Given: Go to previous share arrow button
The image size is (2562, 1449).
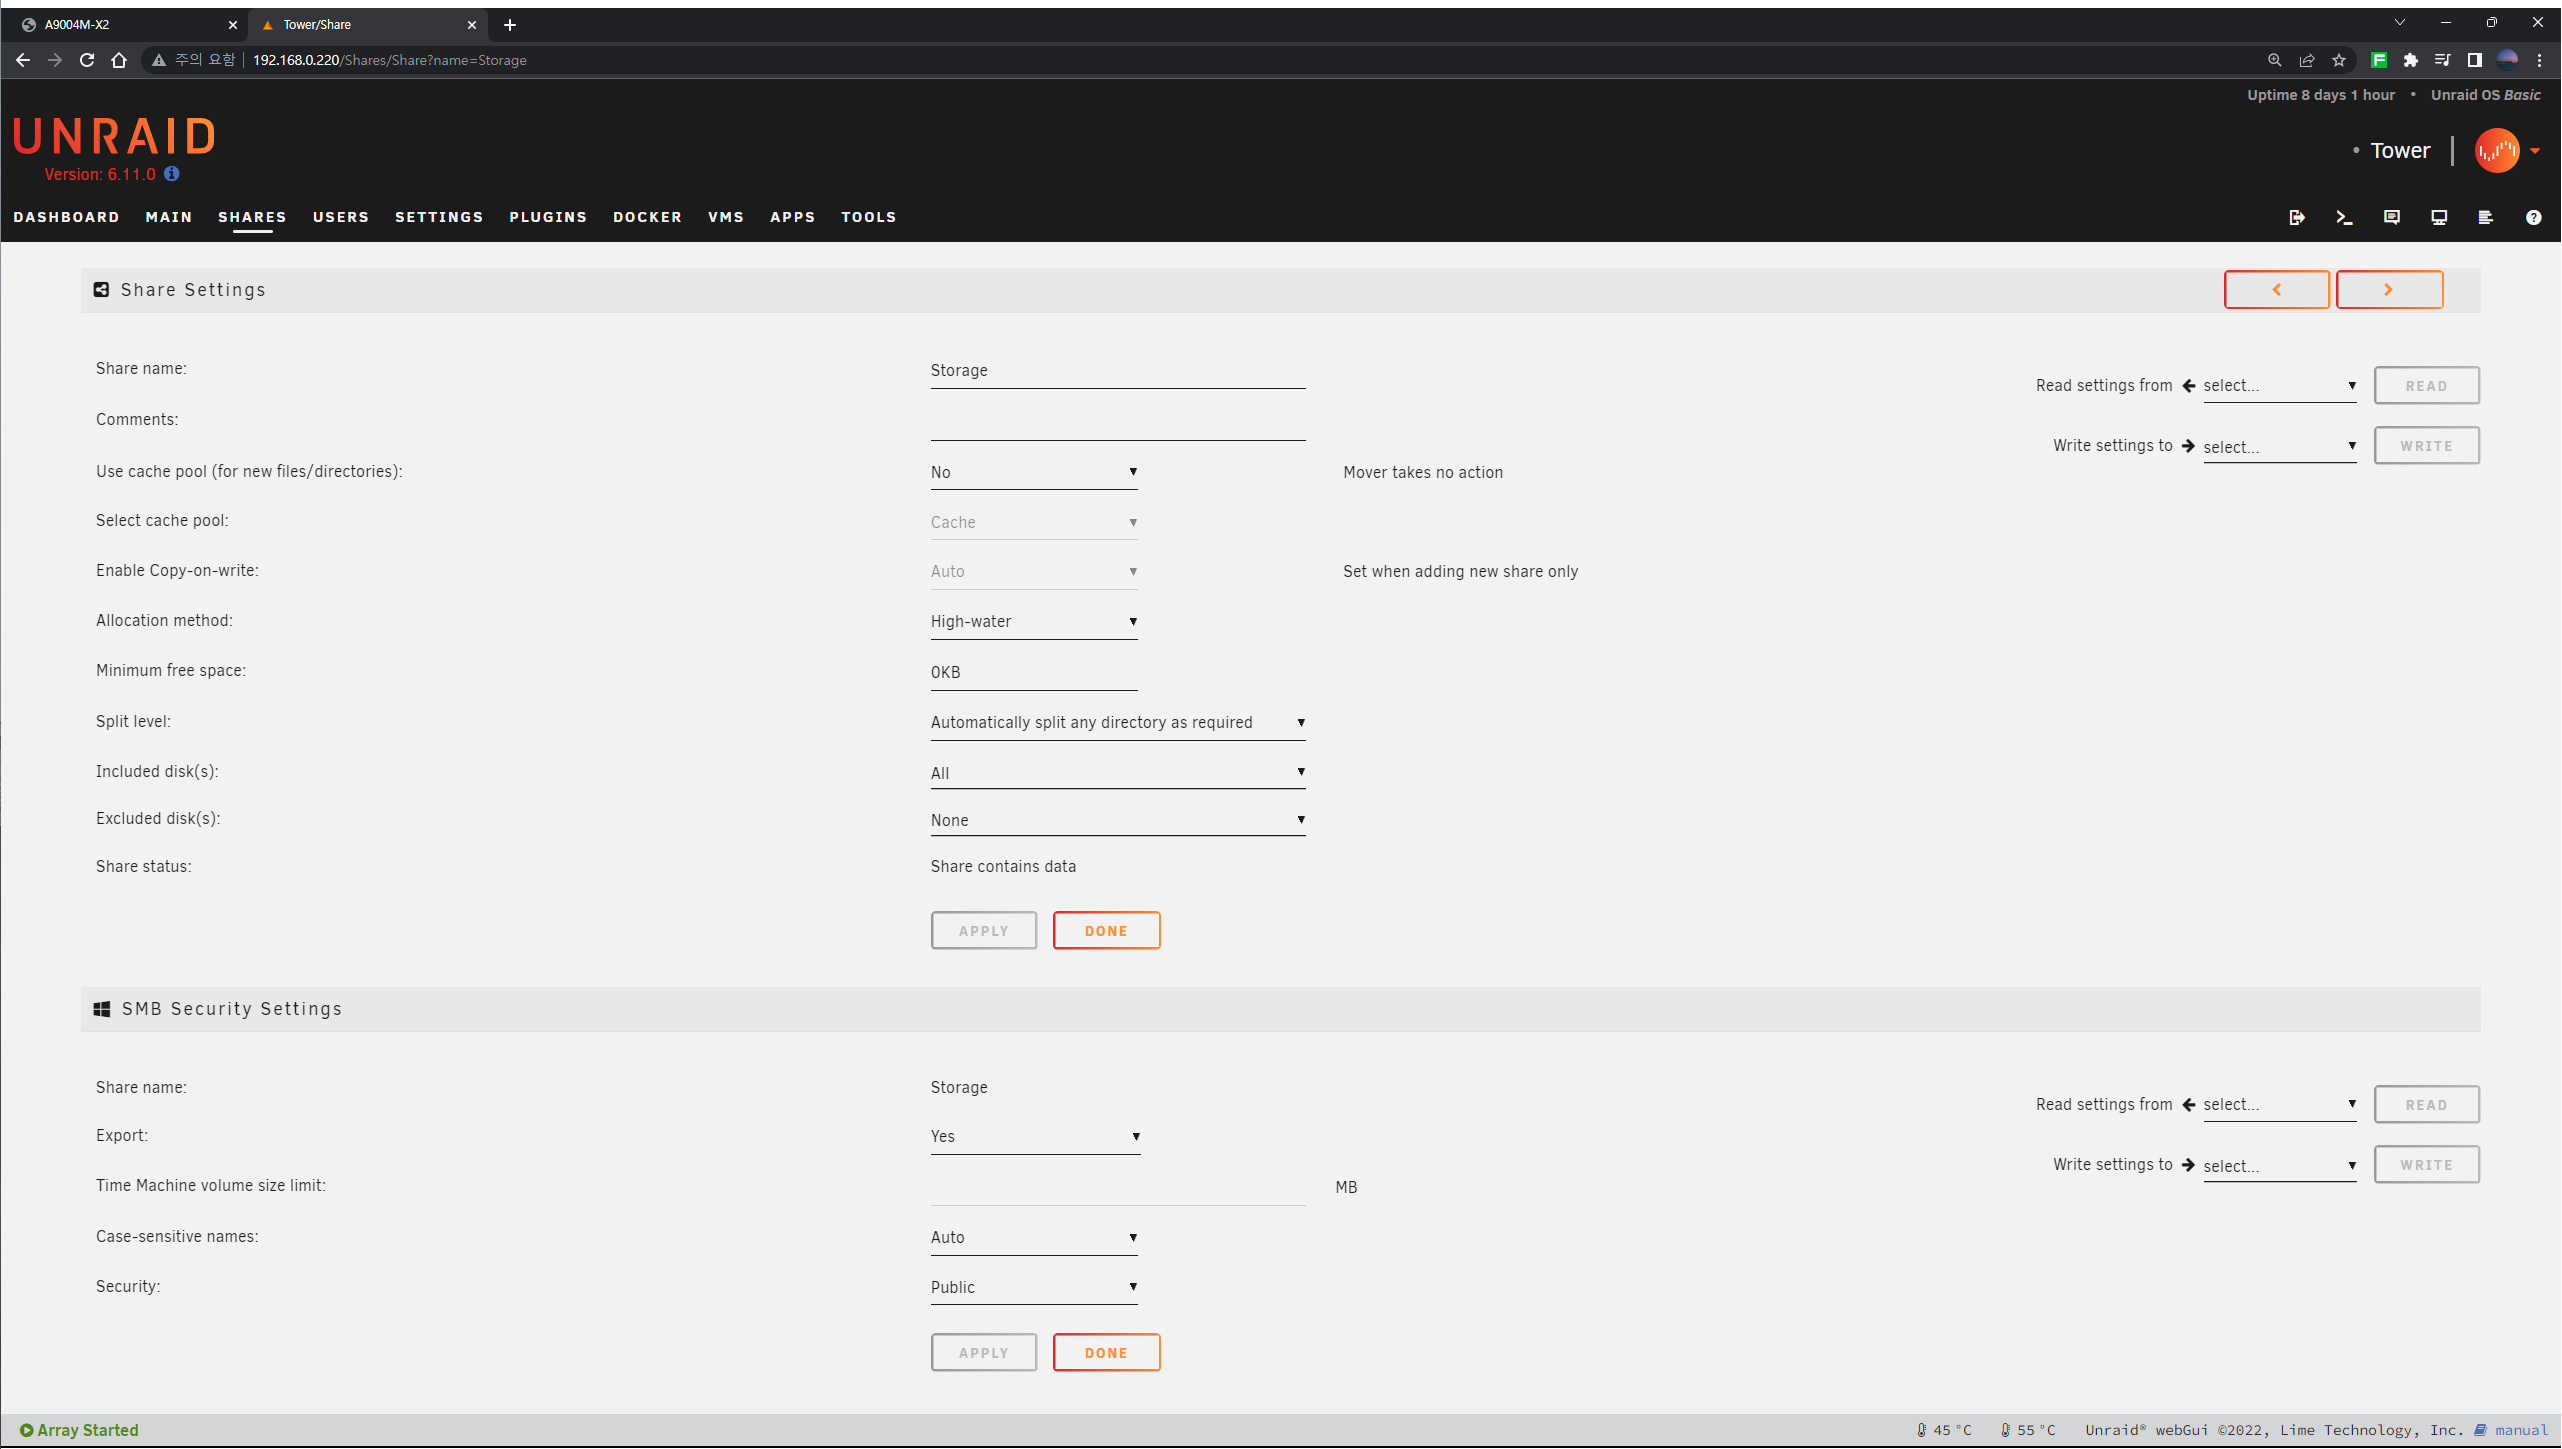Looking at the screenshot, I should [2276, 290].
